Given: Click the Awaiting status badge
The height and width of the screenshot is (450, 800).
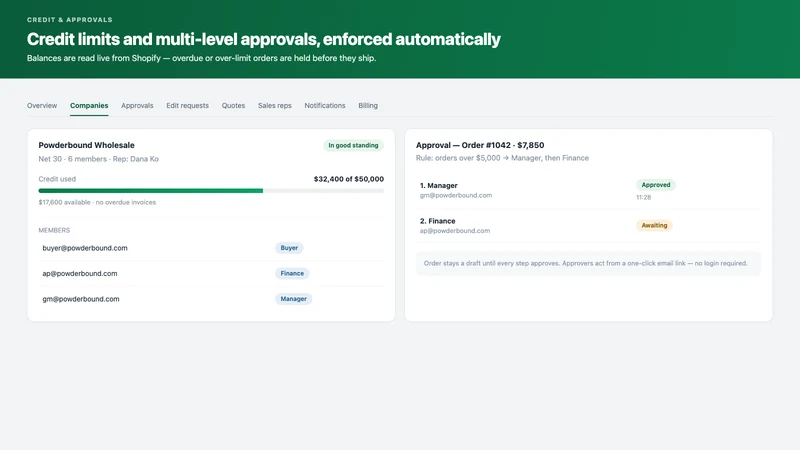Looking at the screenshot, I should pyautogui.click(x=654, y=226).
